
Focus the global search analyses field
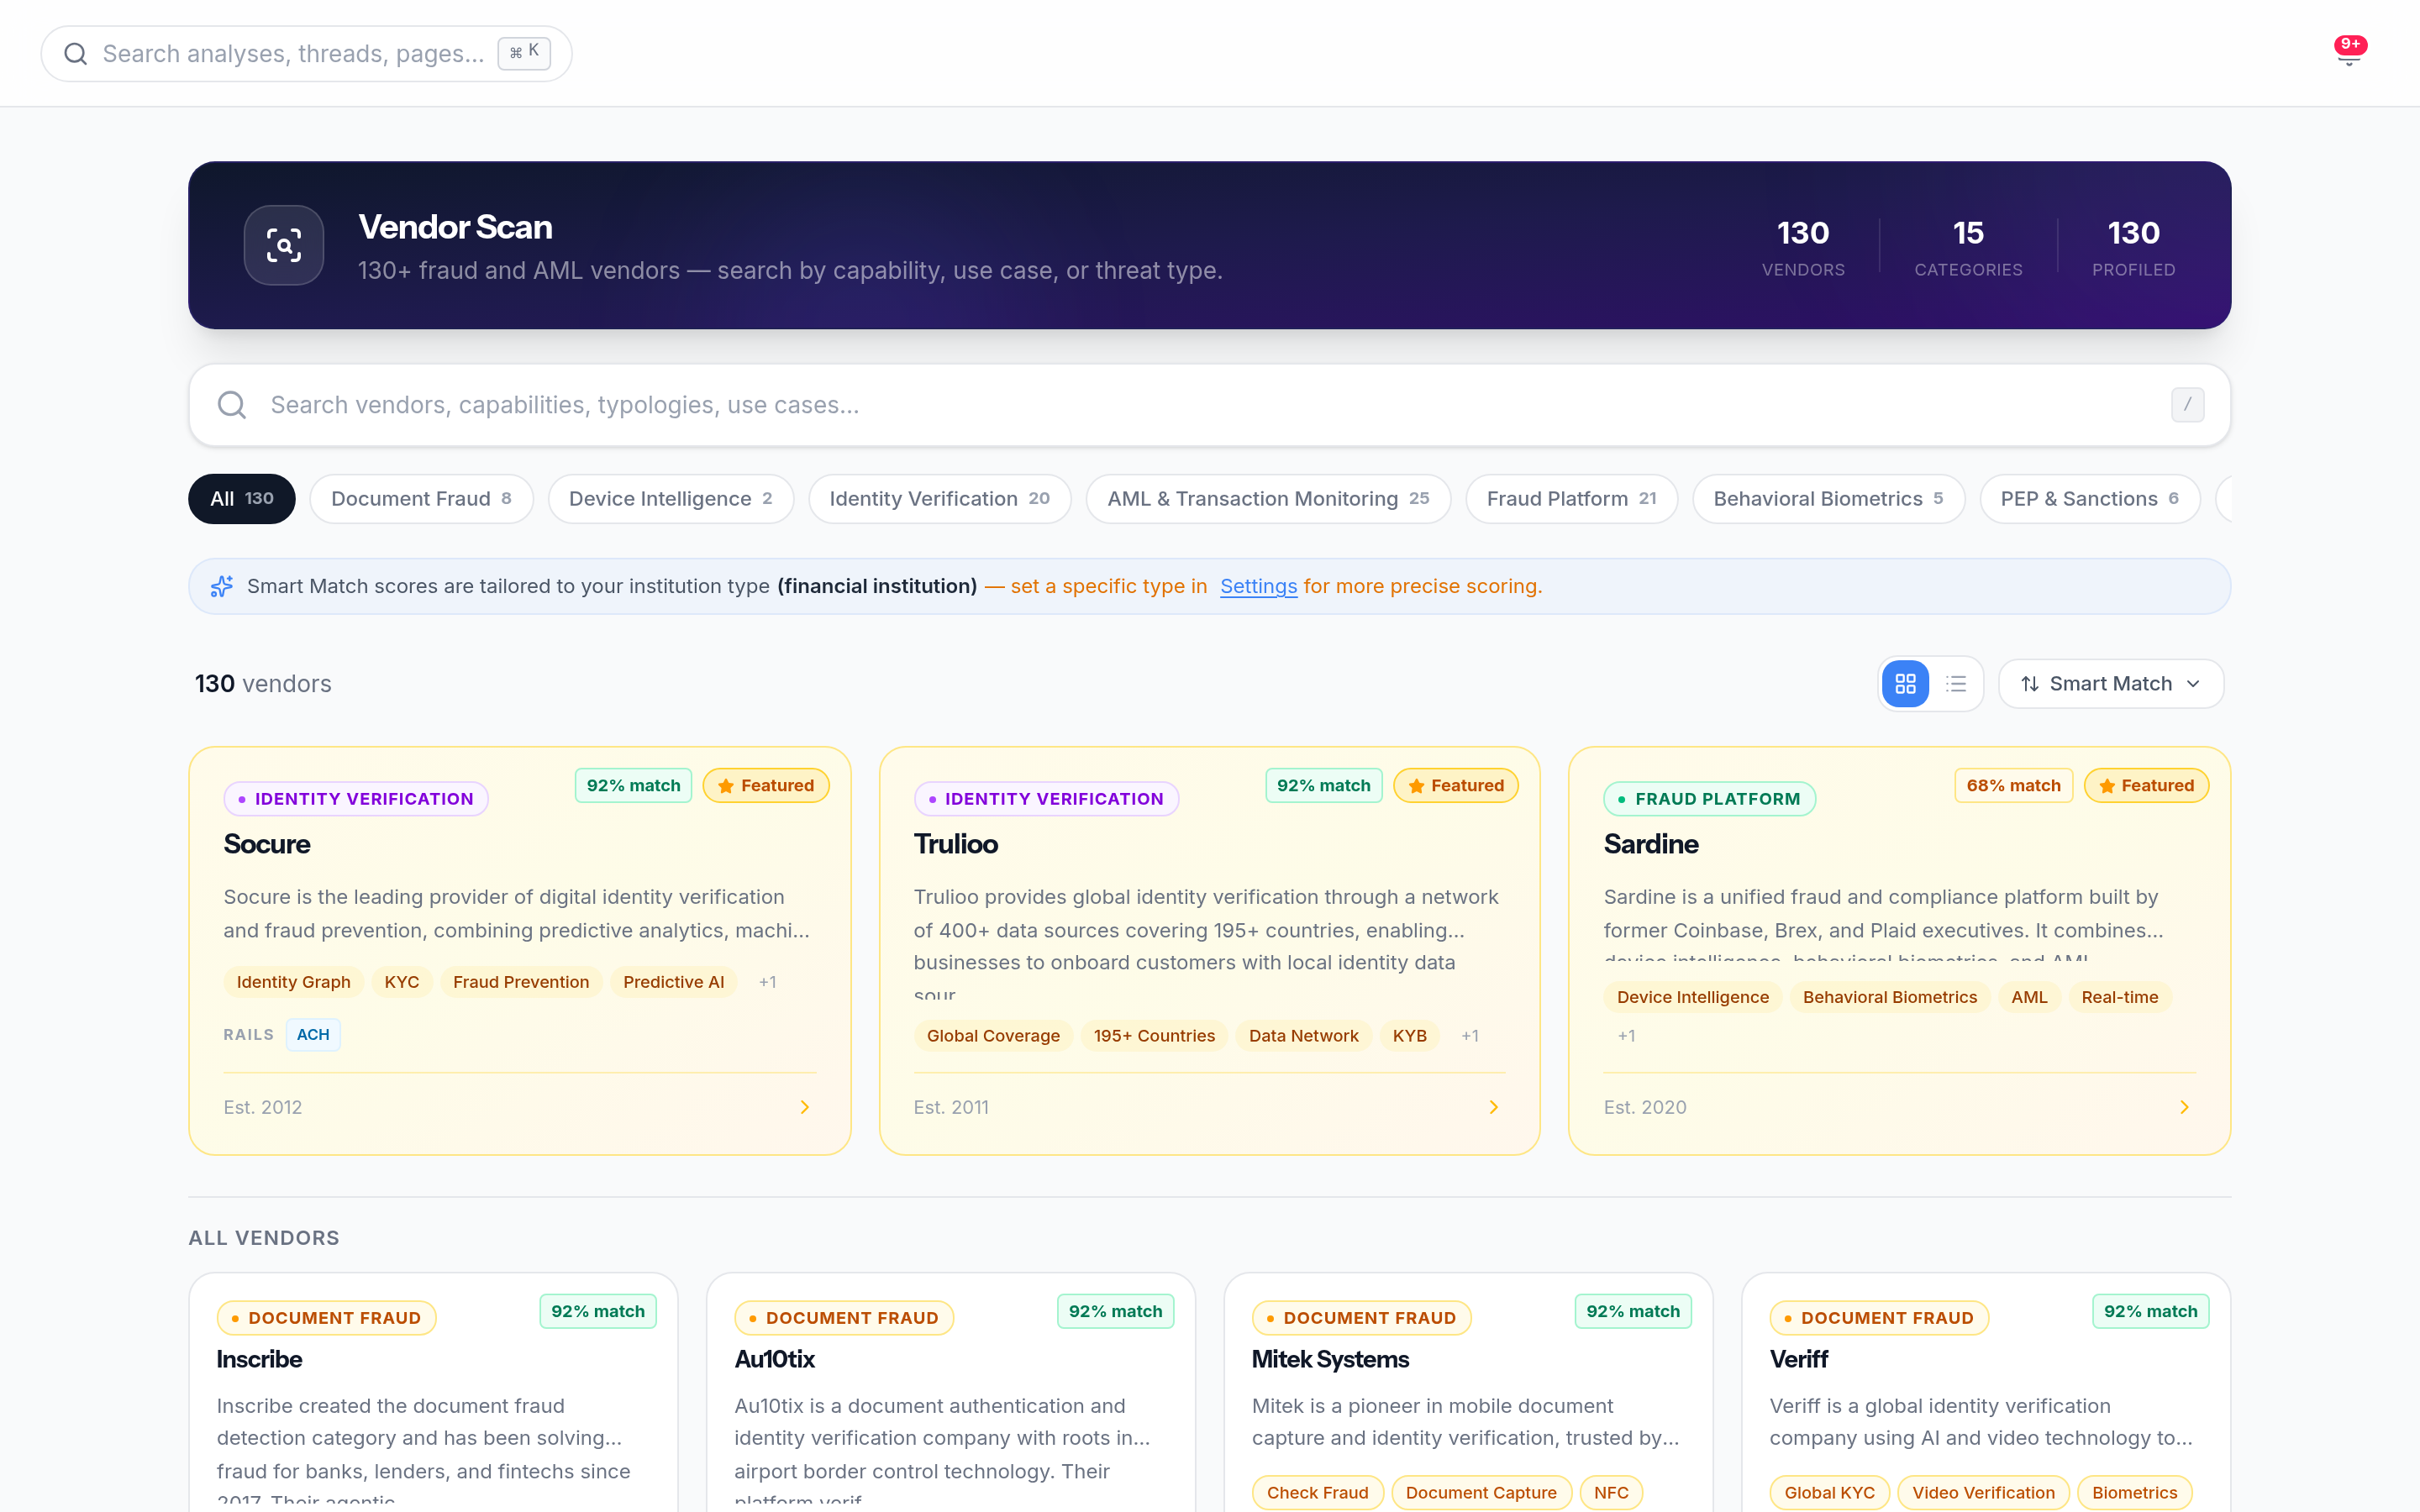(306, 54)
